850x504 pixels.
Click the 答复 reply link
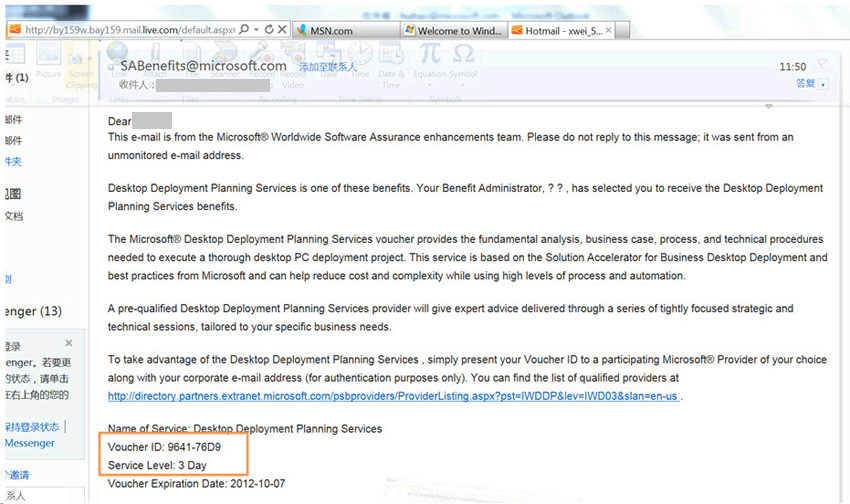[806, 83]
